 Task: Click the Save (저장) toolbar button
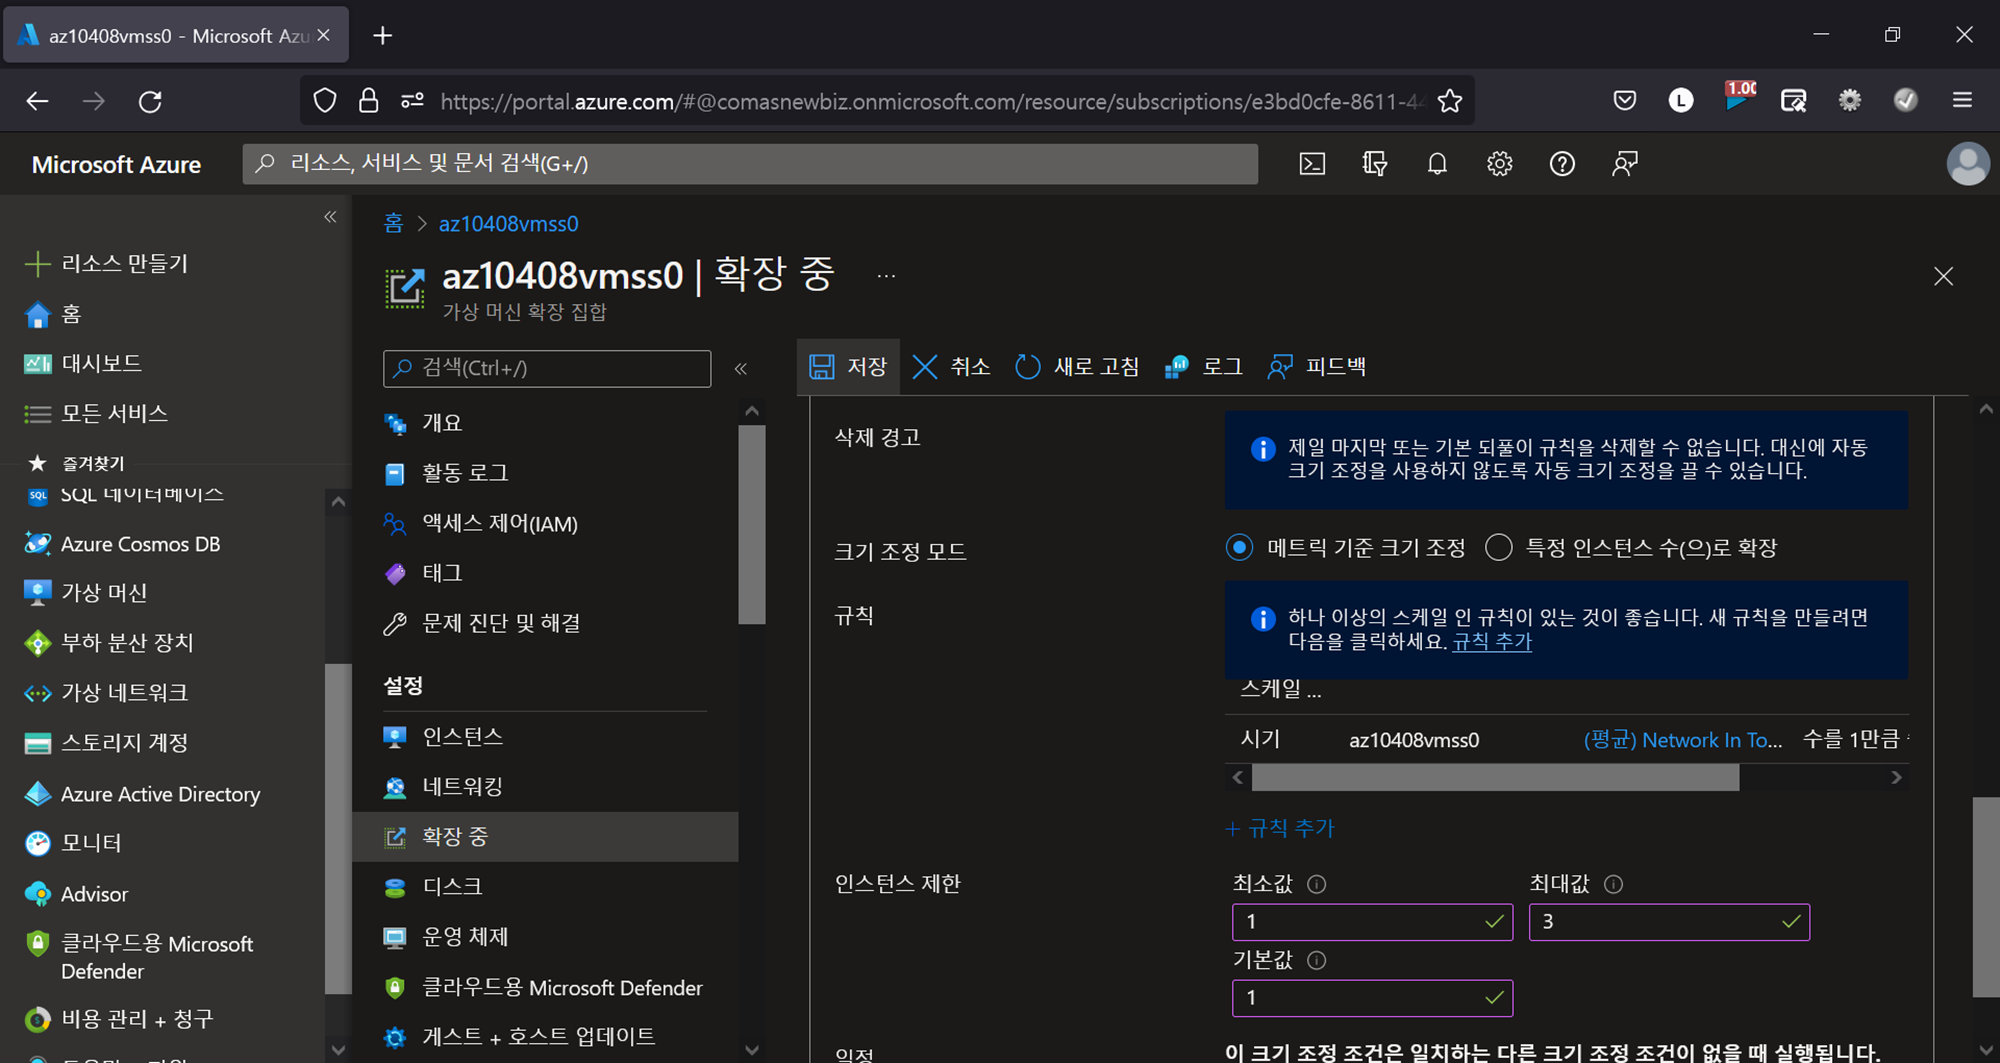click(848, 367)
